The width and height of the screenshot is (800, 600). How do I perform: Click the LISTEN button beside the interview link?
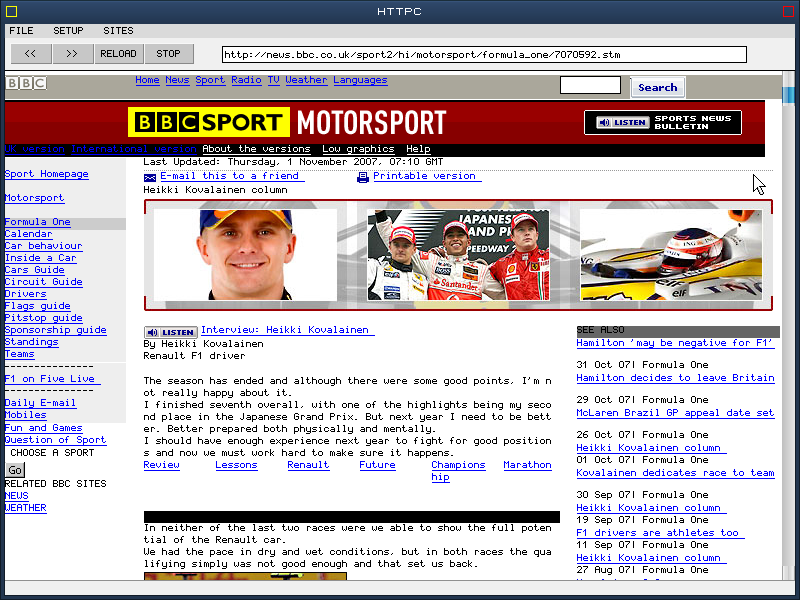pyautogui.click(x=170, y=332)
